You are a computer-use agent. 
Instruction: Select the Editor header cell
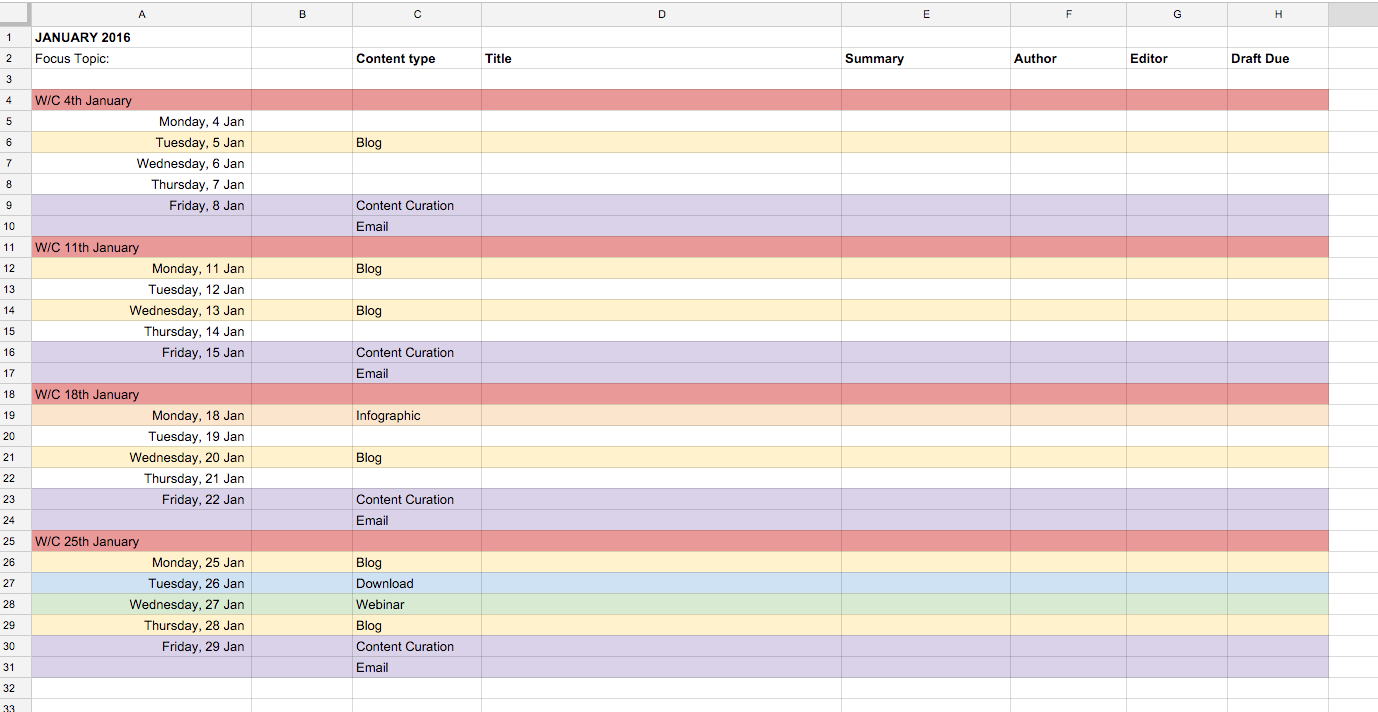[x=1177, y=59]
